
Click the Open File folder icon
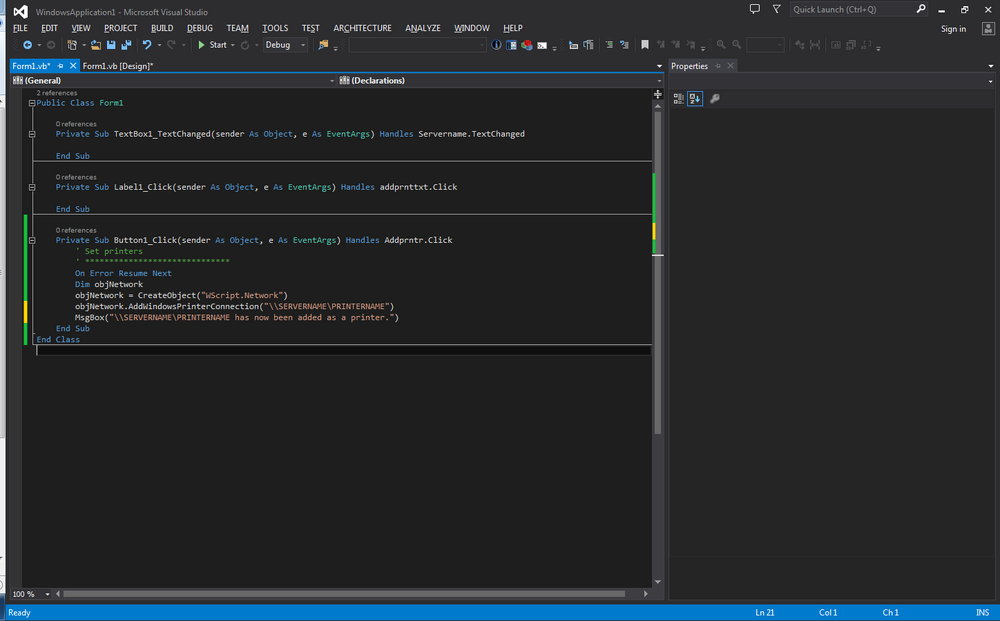click(x=96, y=45)
